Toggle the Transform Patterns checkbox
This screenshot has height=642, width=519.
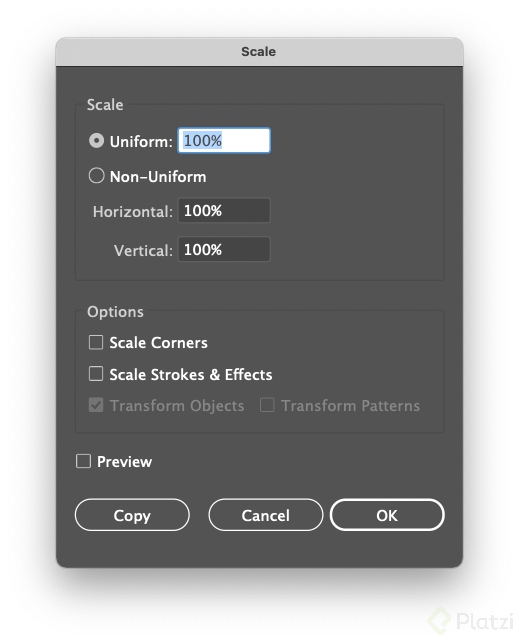(x=267, y=405)
